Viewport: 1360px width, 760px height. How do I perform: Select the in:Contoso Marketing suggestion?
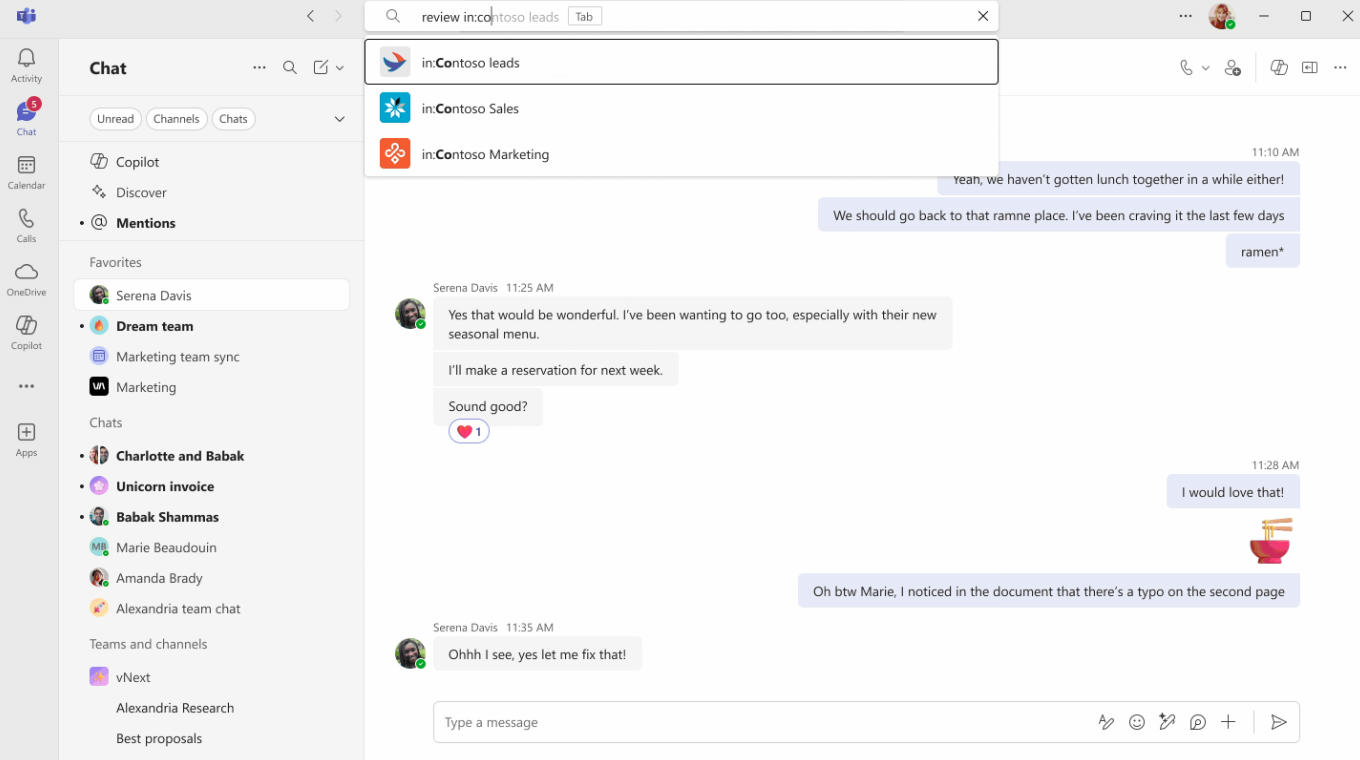pyautogui.click(x=682, y=154)
